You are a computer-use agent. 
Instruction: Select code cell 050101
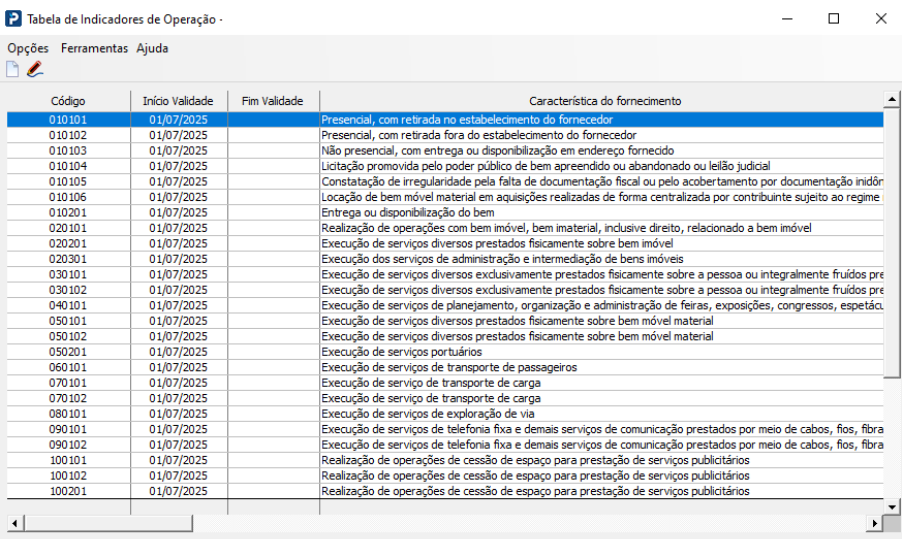click(x=68, y=322)
